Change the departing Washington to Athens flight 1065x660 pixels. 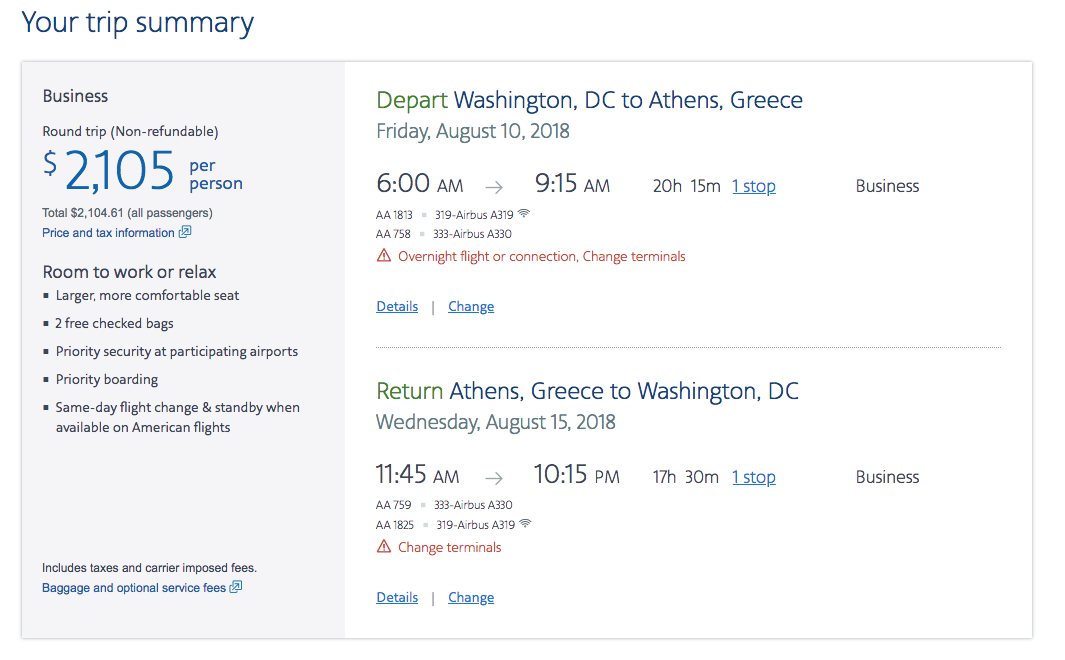click(x=471, y=307)
